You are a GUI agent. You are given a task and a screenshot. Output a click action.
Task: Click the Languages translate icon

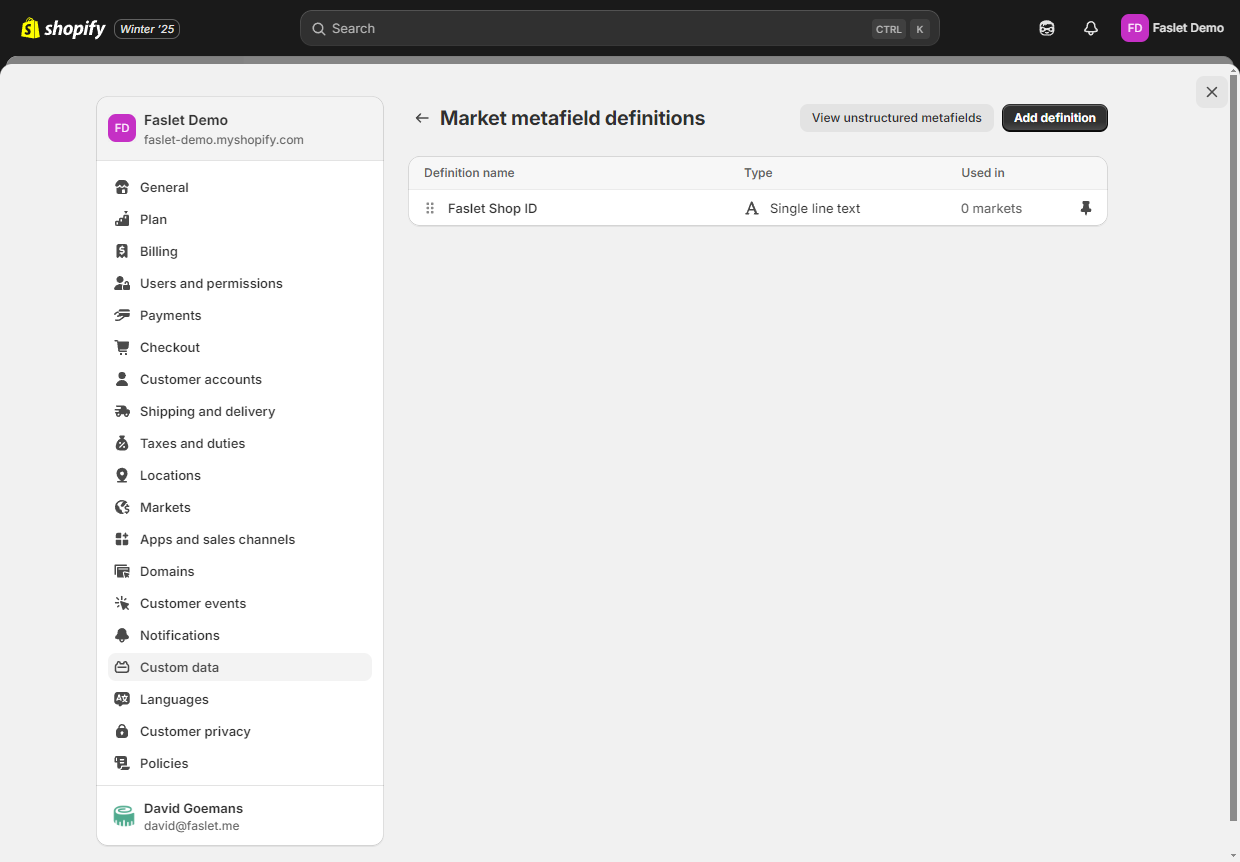coord(122,699)
